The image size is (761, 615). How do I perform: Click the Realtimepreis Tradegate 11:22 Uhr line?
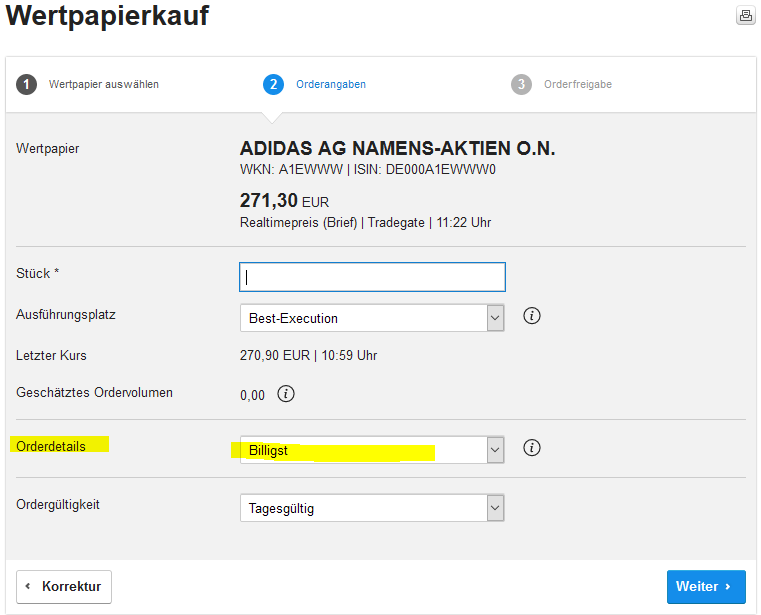(365, 223)
